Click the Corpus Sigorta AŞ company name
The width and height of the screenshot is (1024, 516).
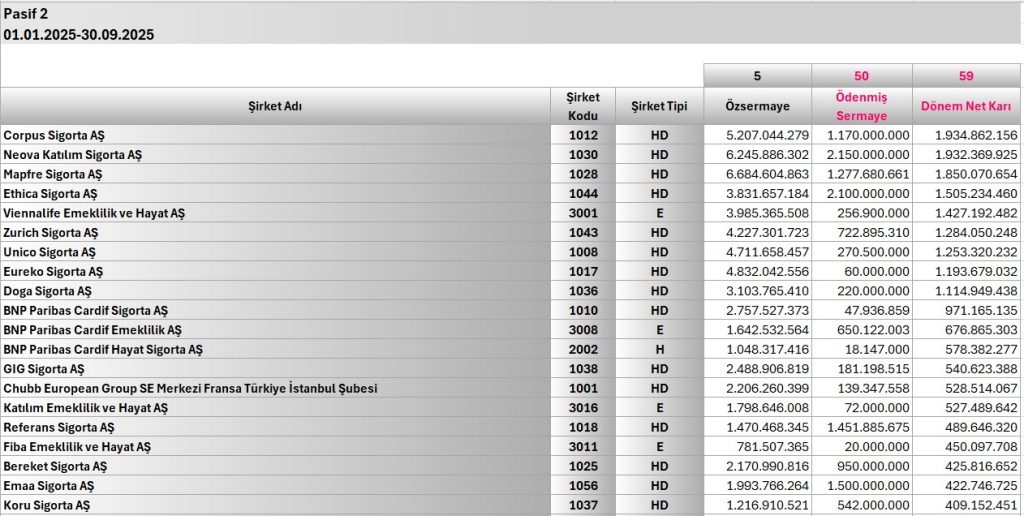pos(54,135)
